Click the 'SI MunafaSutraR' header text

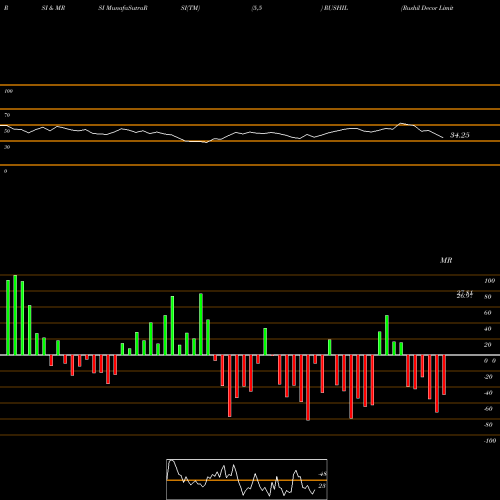123,8
